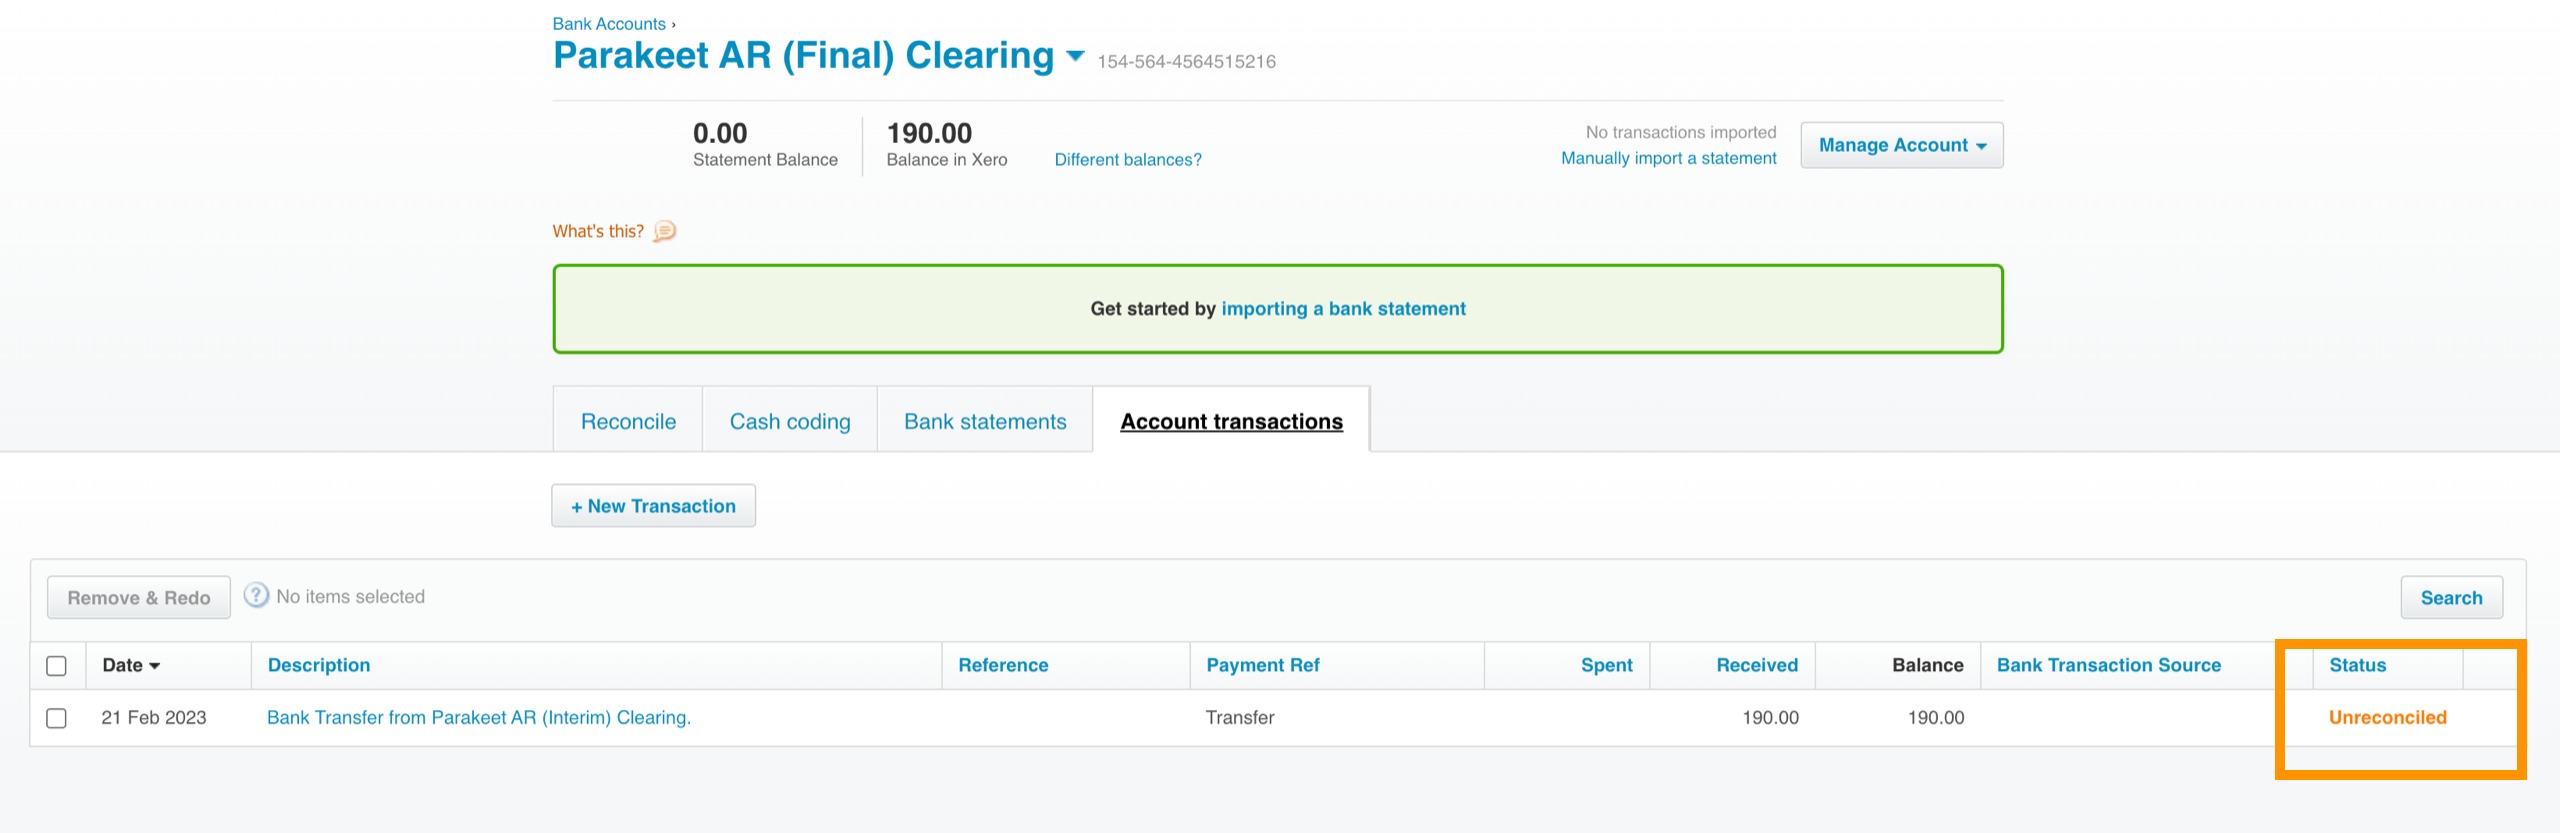Click the Search button
The image size is (2560, 833).
pyautogui.click(x=2451, y=597)
